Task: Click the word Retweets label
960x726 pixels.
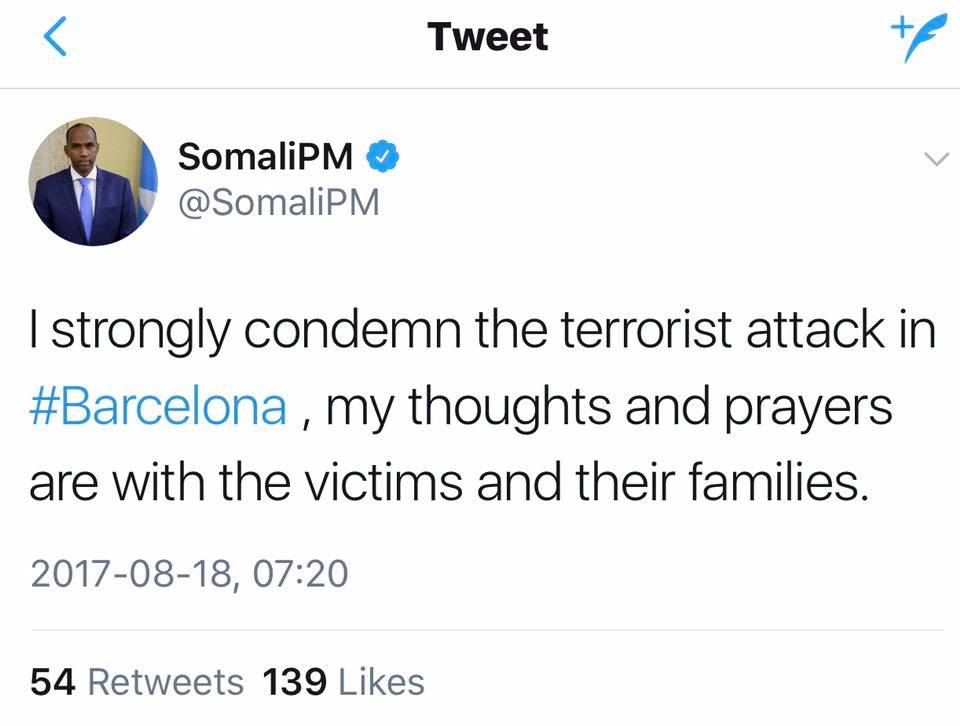Action: [166, 682]
